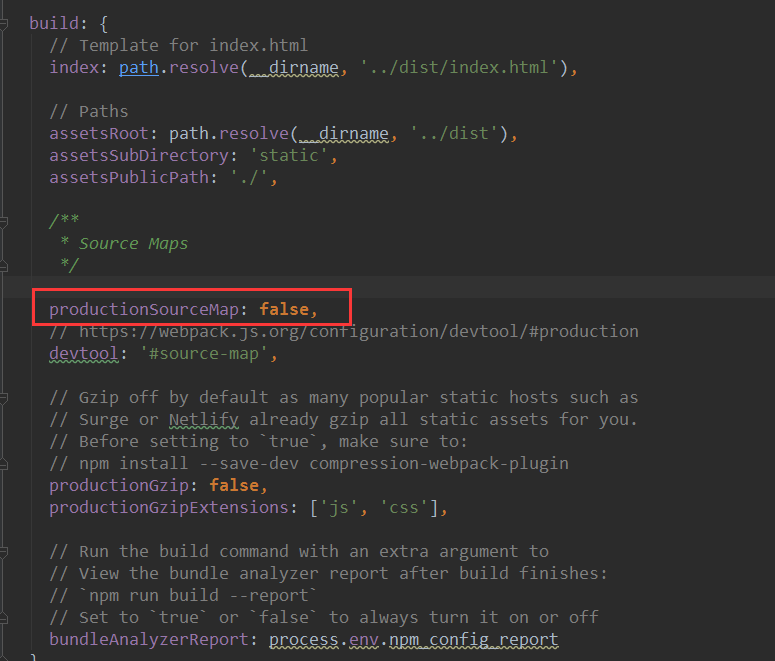The height and width of the screenshot is (661, 775).
Task: Click the 'bundleAnalyzerReport' key
Action: pos(149,640)
